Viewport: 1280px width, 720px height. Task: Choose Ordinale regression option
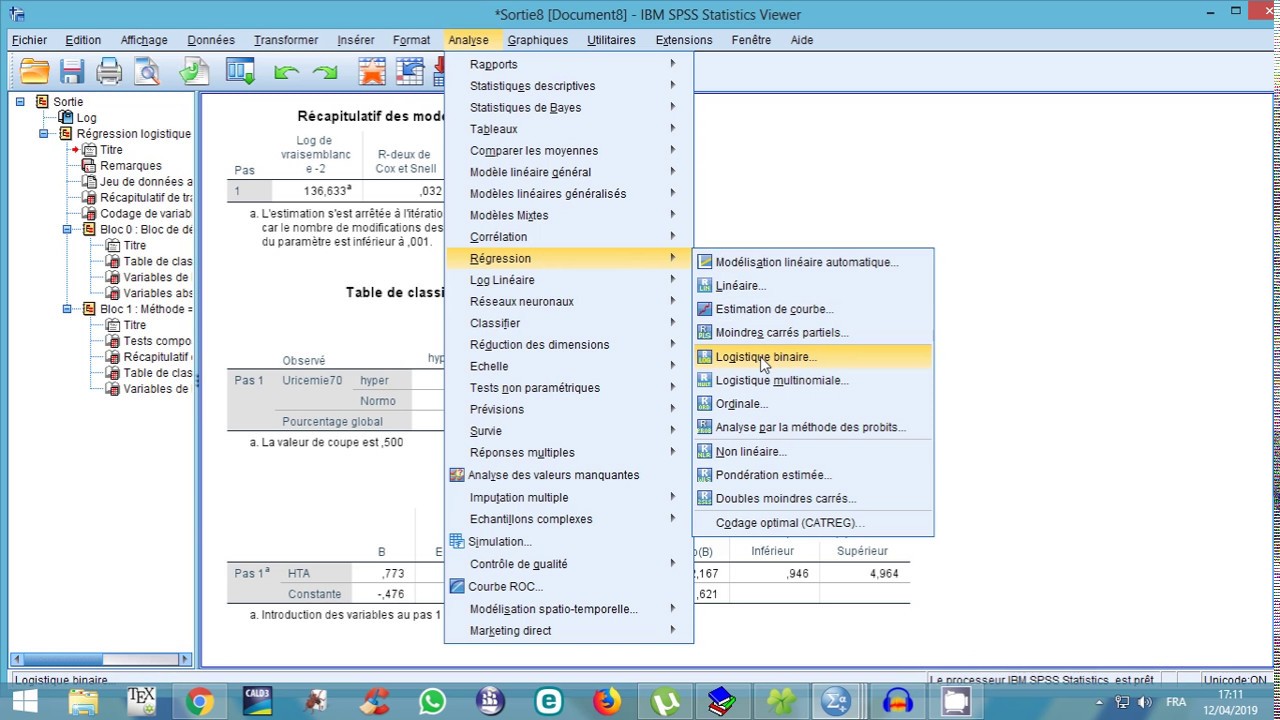813,404
